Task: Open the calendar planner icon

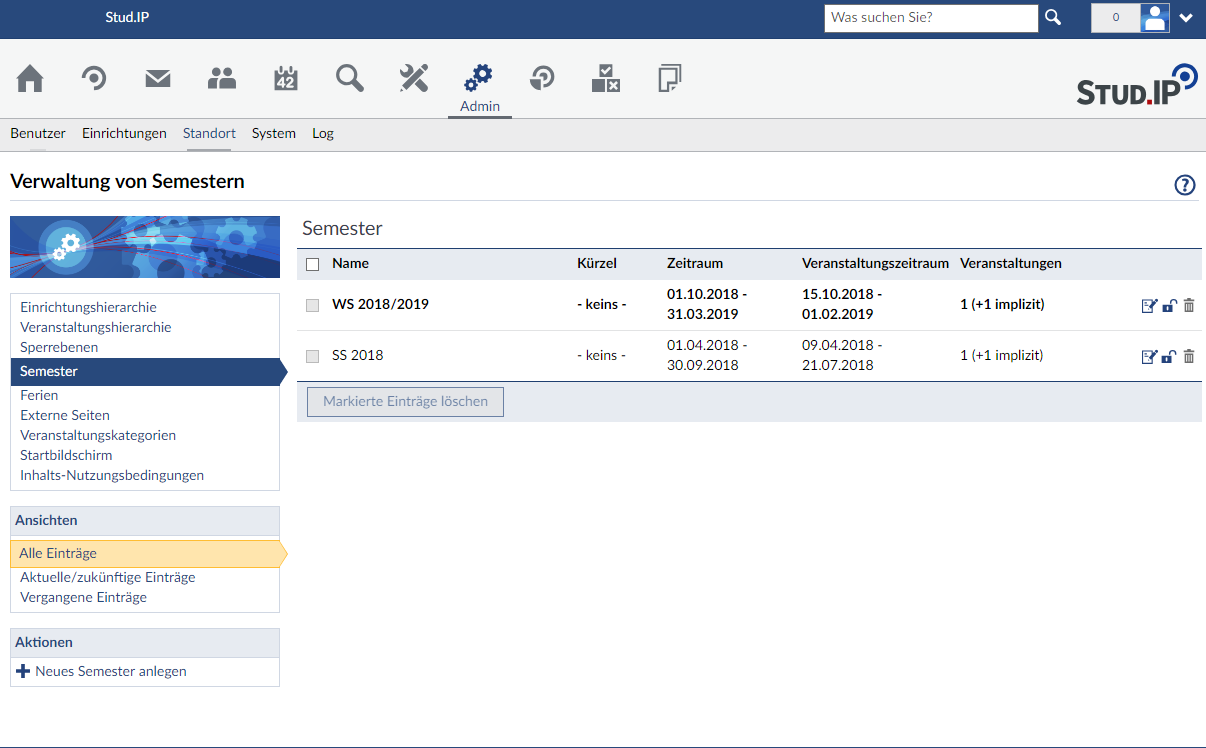Action: [x=286, y=78]
